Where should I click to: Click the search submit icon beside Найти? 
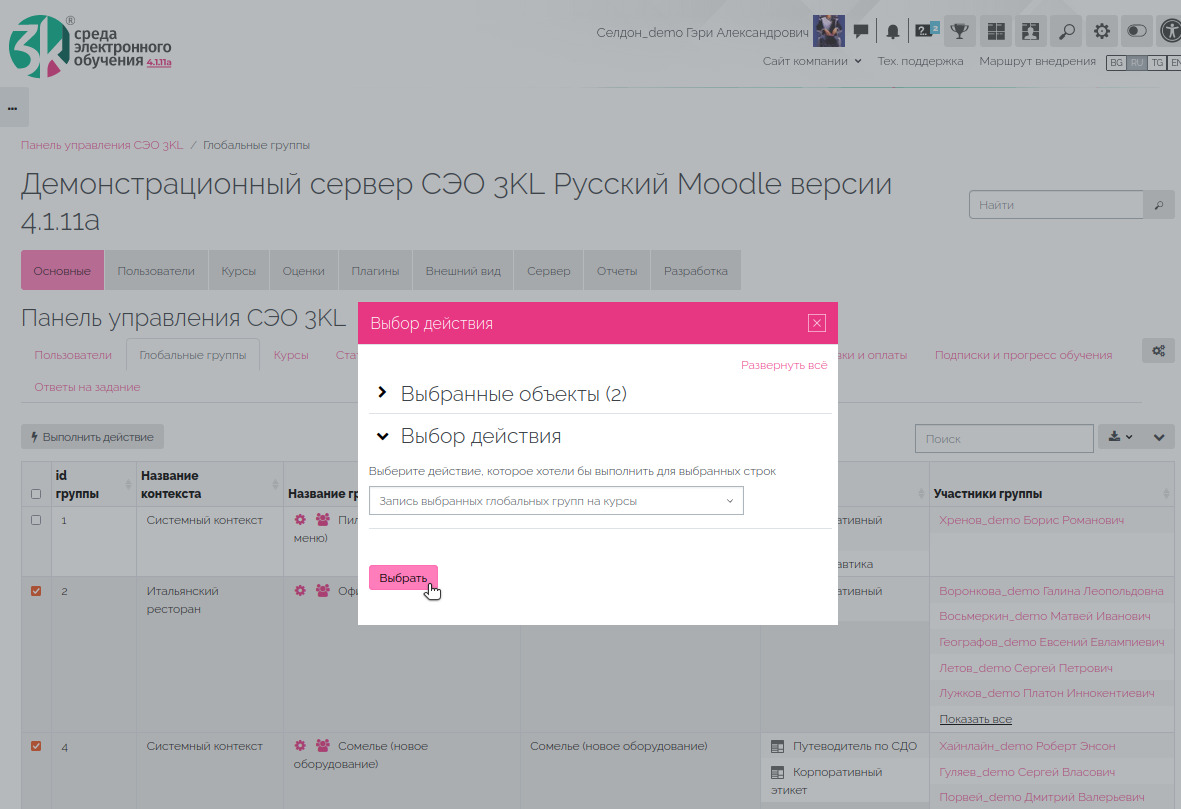click(1158, 205)
